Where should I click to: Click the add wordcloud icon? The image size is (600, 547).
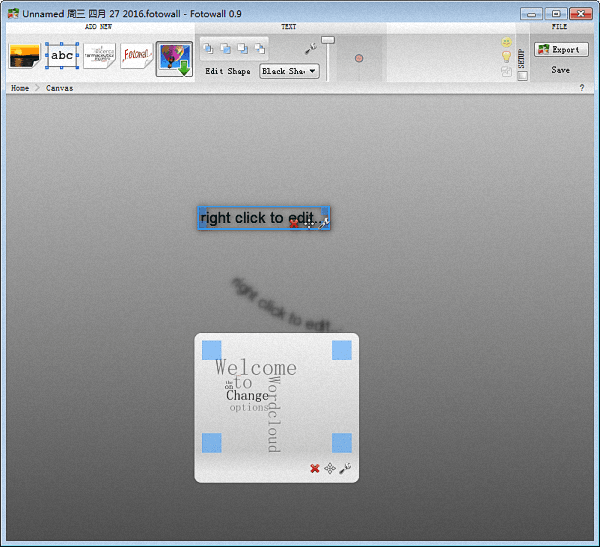[99, 56]
